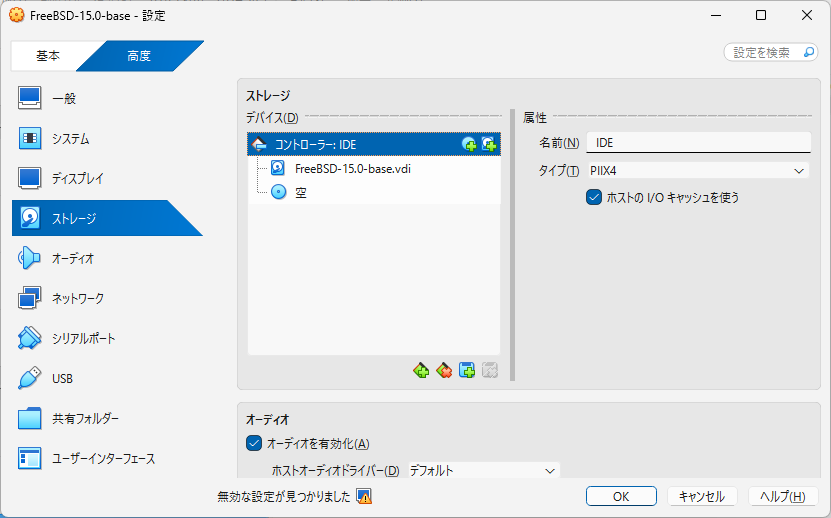Image resolution: width=831 pixels, height=518 pixels.
Task: Select the ストレージ category in sidebar
Action: click(107, 218)
